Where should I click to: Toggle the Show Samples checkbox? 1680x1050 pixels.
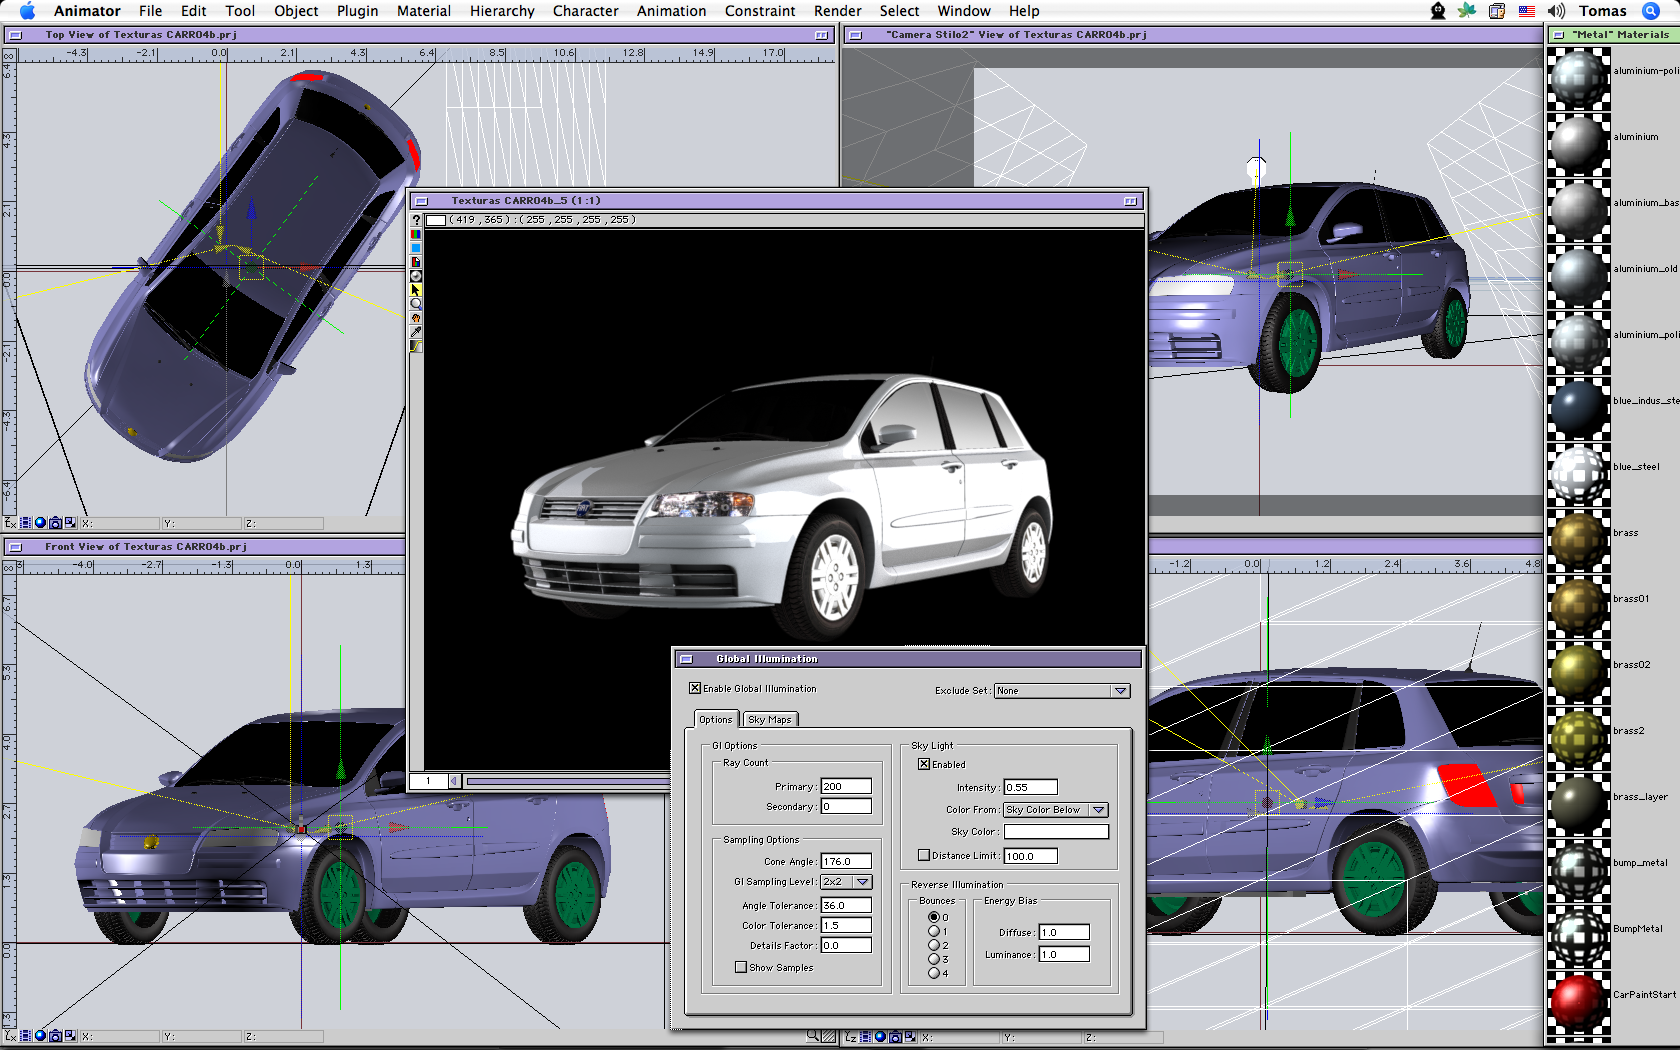click(x=741, y=967)
